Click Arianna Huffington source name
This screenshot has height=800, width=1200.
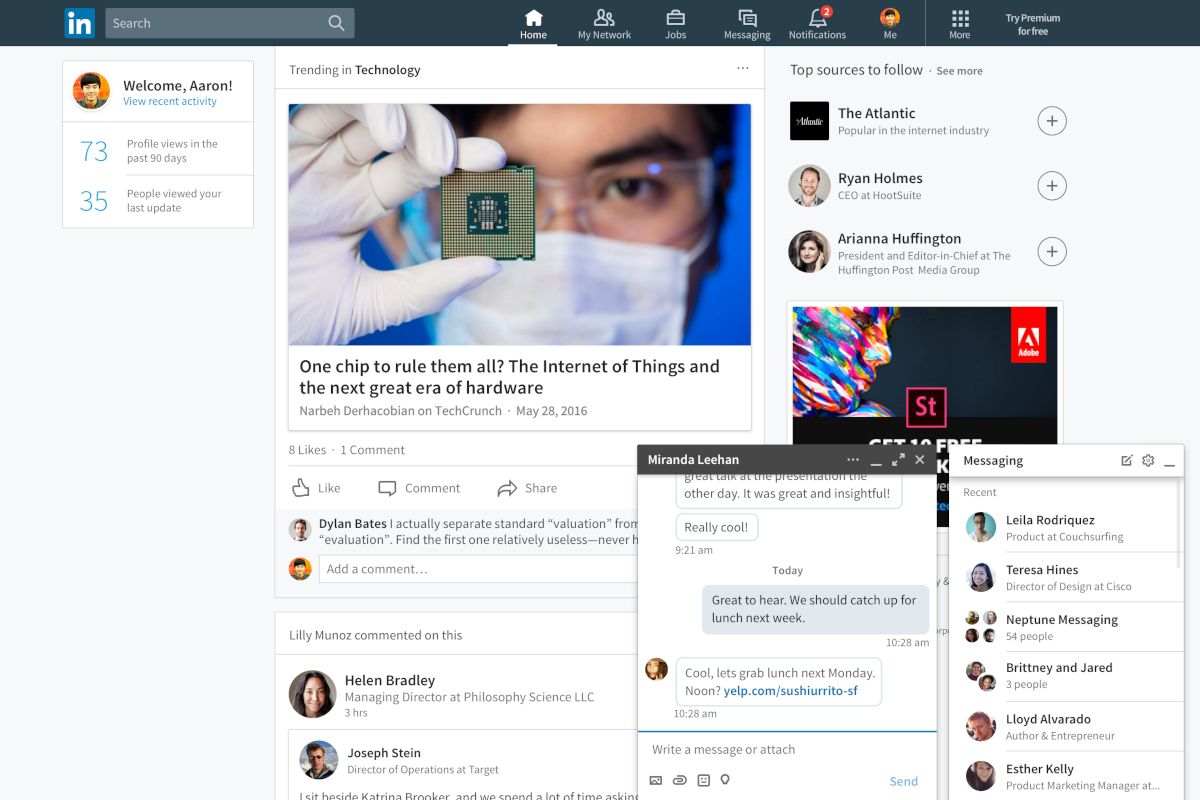[x=900, y=238]
